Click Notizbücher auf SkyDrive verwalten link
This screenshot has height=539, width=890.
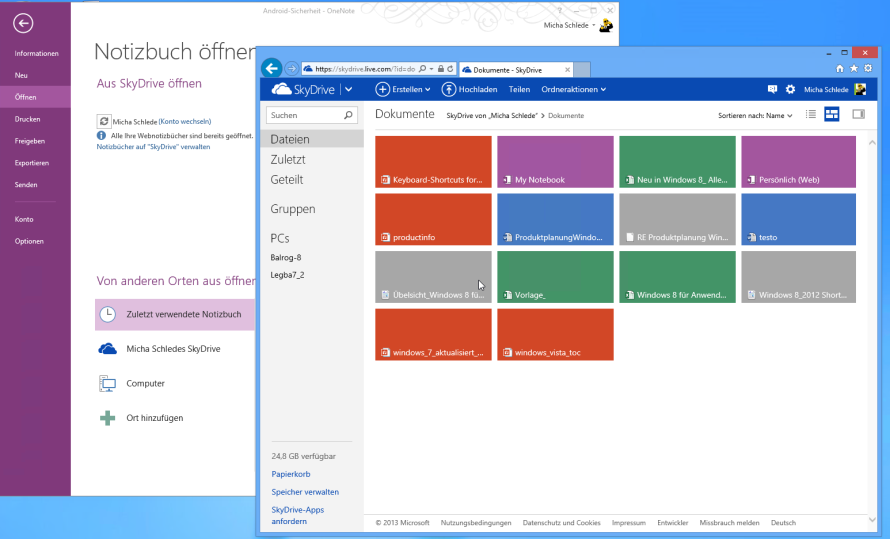point(153,146)
